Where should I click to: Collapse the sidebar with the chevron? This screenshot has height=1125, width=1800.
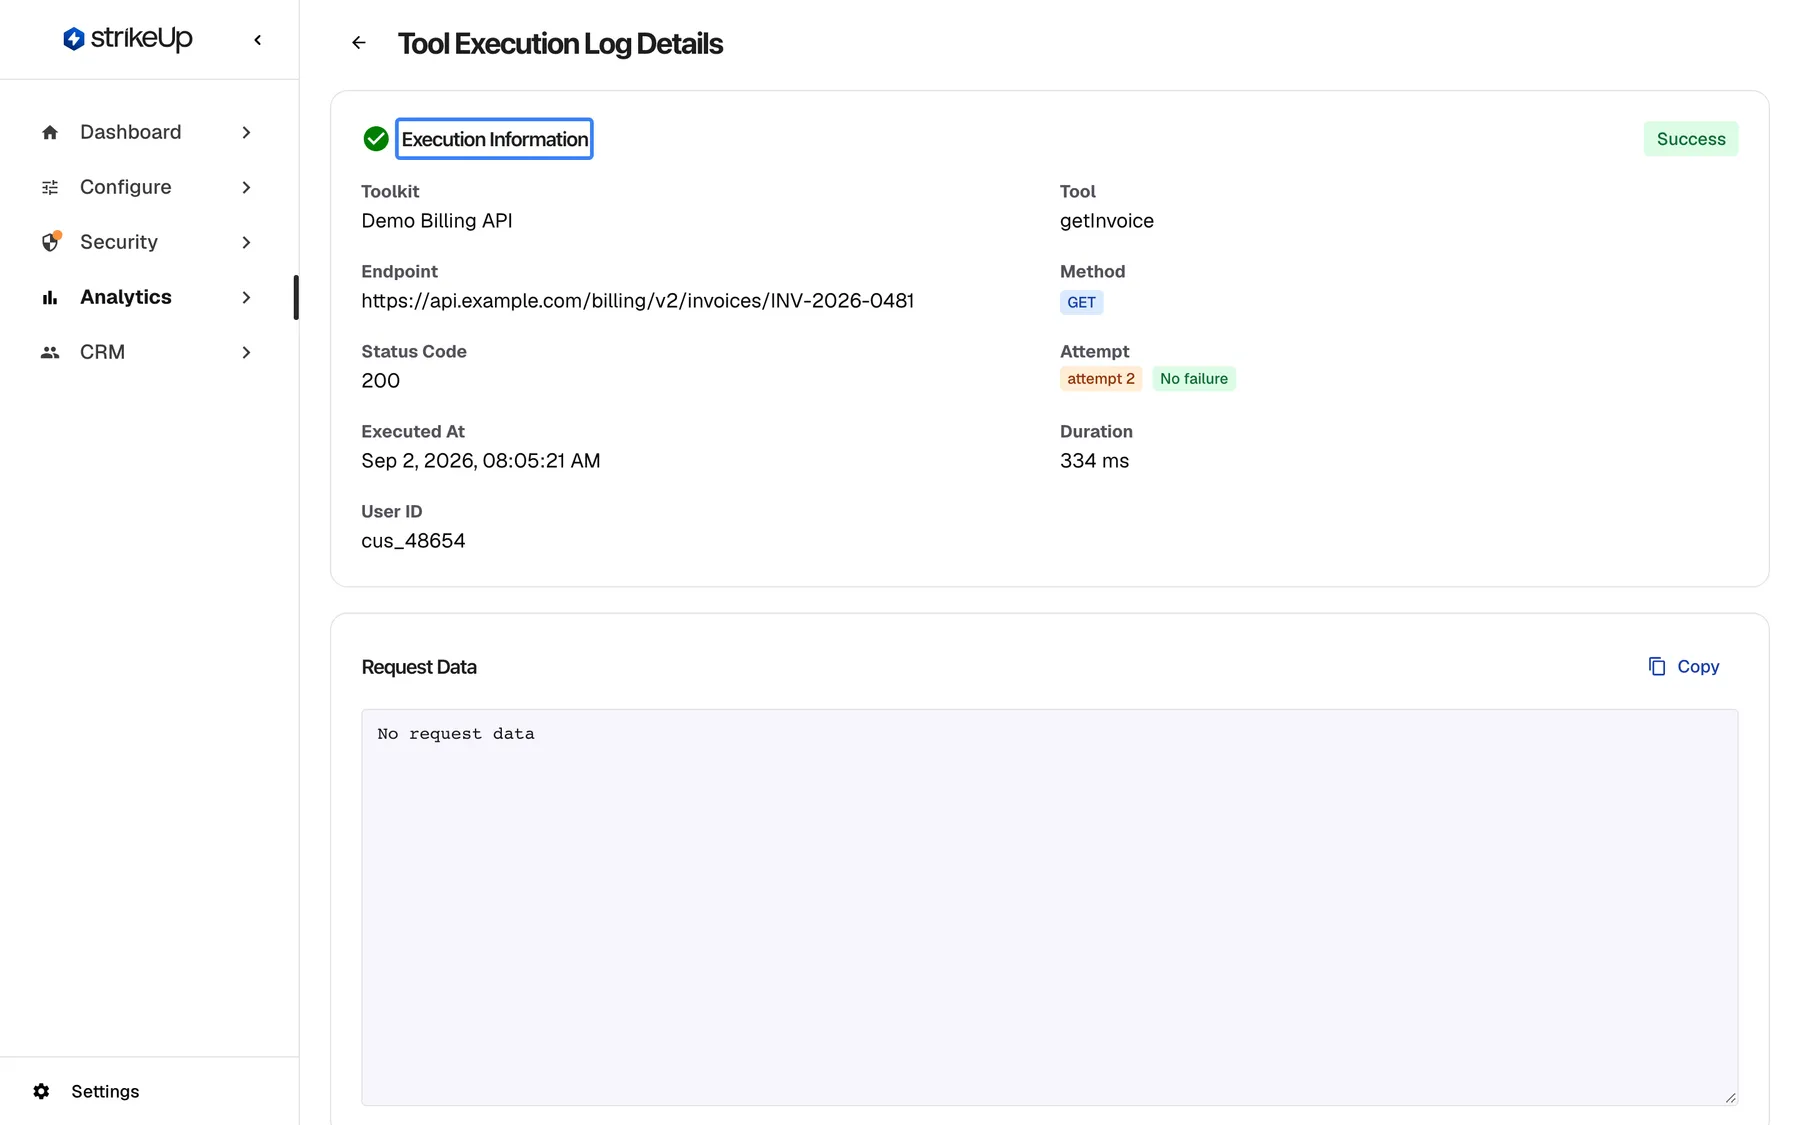tap(258, 40)
